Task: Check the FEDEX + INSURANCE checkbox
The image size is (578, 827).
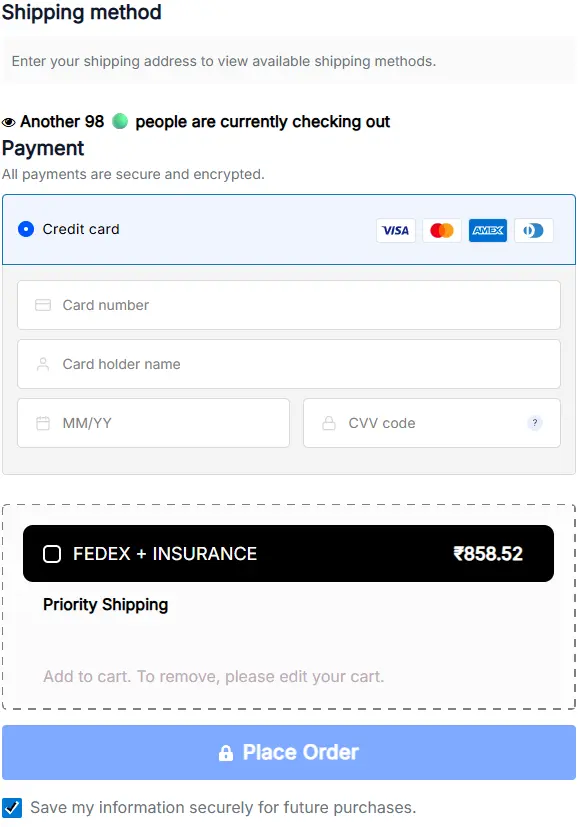Action: pyautogui.click(x=52, y=553)
